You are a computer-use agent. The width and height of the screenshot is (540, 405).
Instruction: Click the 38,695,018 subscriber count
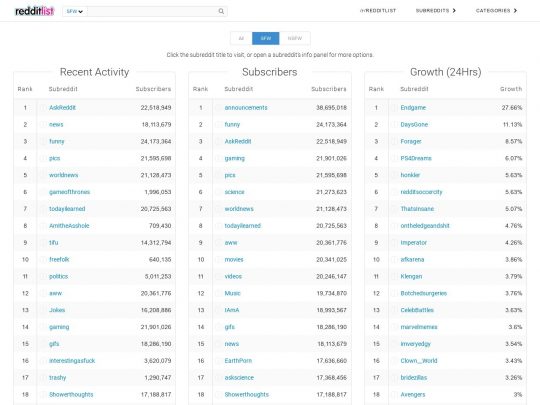pyautogui.click(x=331, y=108)
